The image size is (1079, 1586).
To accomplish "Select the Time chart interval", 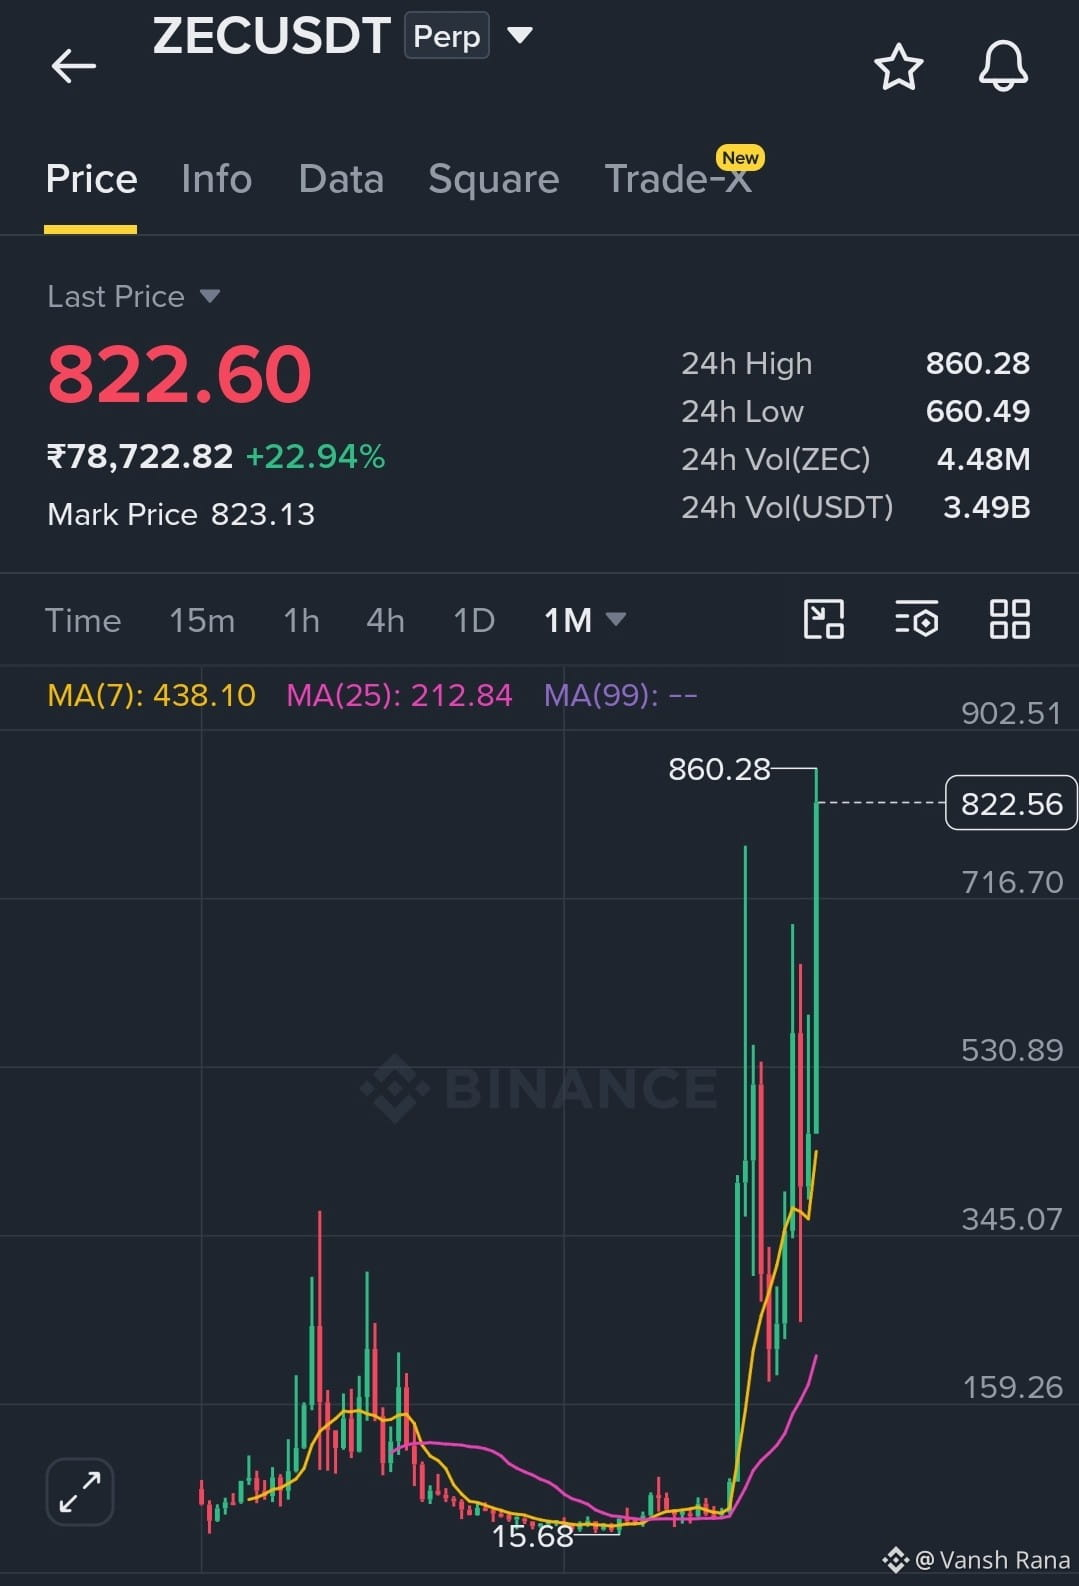I will 83,620.
